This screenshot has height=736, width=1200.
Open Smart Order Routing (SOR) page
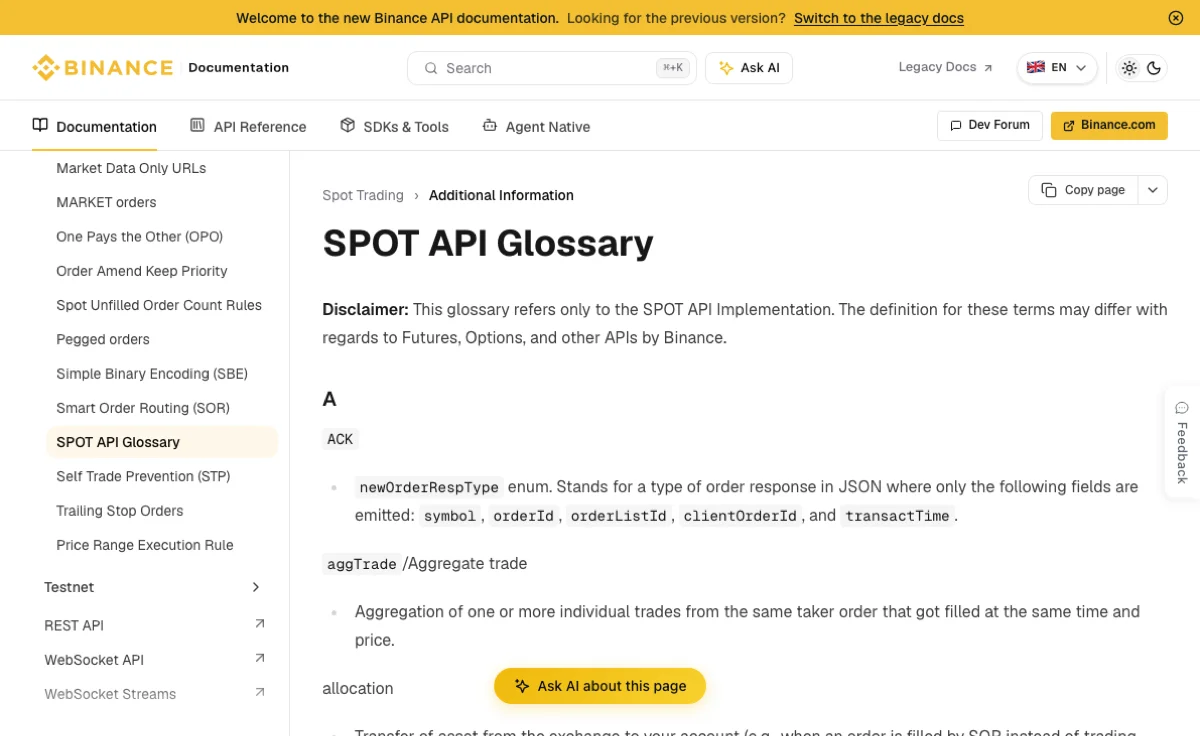(143, 408)
